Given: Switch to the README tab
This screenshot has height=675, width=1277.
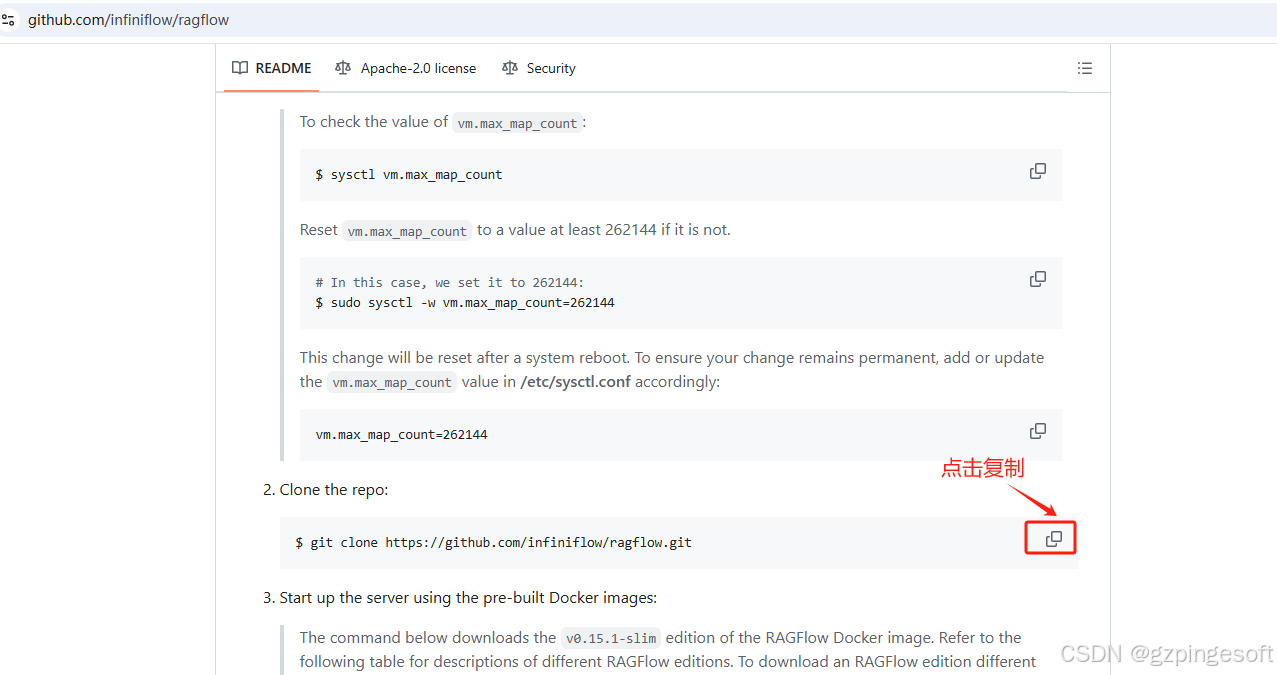Looking at the screenshot, I should [x=271, y=68].
